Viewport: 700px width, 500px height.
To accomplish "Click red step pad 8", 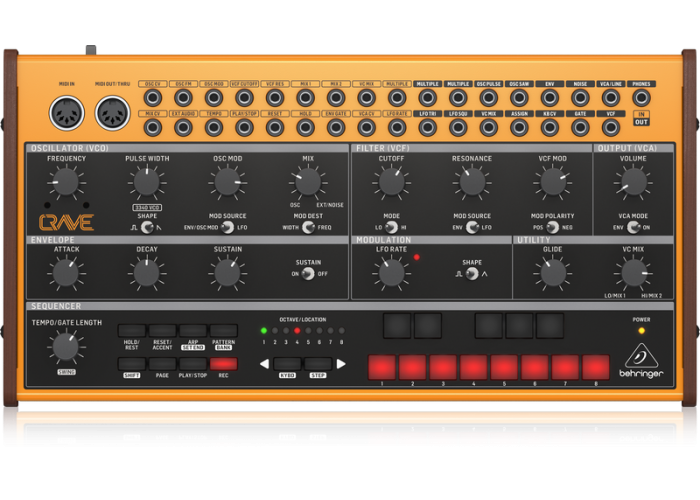I will coord(596,367).
